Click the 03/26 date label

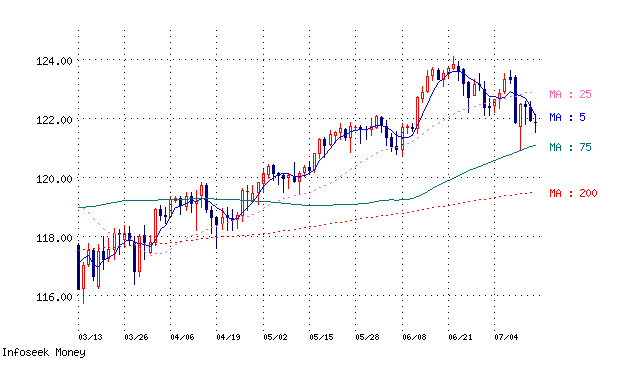[x=136, y=337]
